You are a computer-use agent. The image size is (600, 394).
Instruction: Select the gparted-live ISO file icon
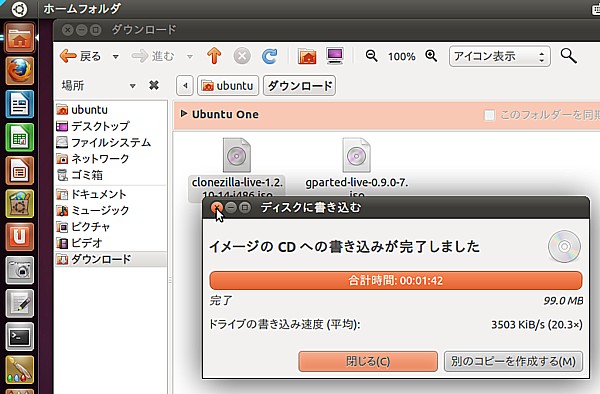(x=356, y=155)
